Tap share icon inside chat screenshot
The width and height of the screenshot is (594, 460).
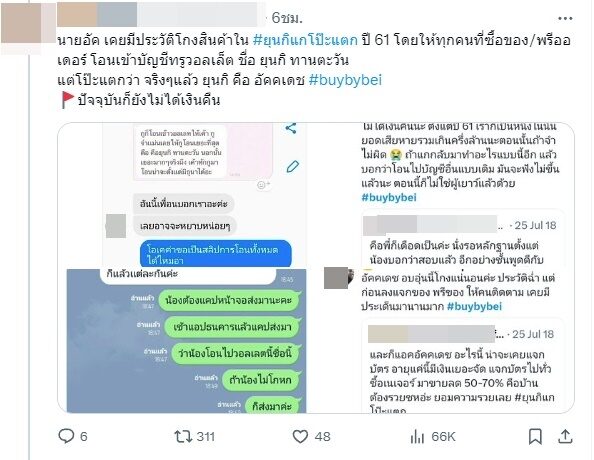291,128
